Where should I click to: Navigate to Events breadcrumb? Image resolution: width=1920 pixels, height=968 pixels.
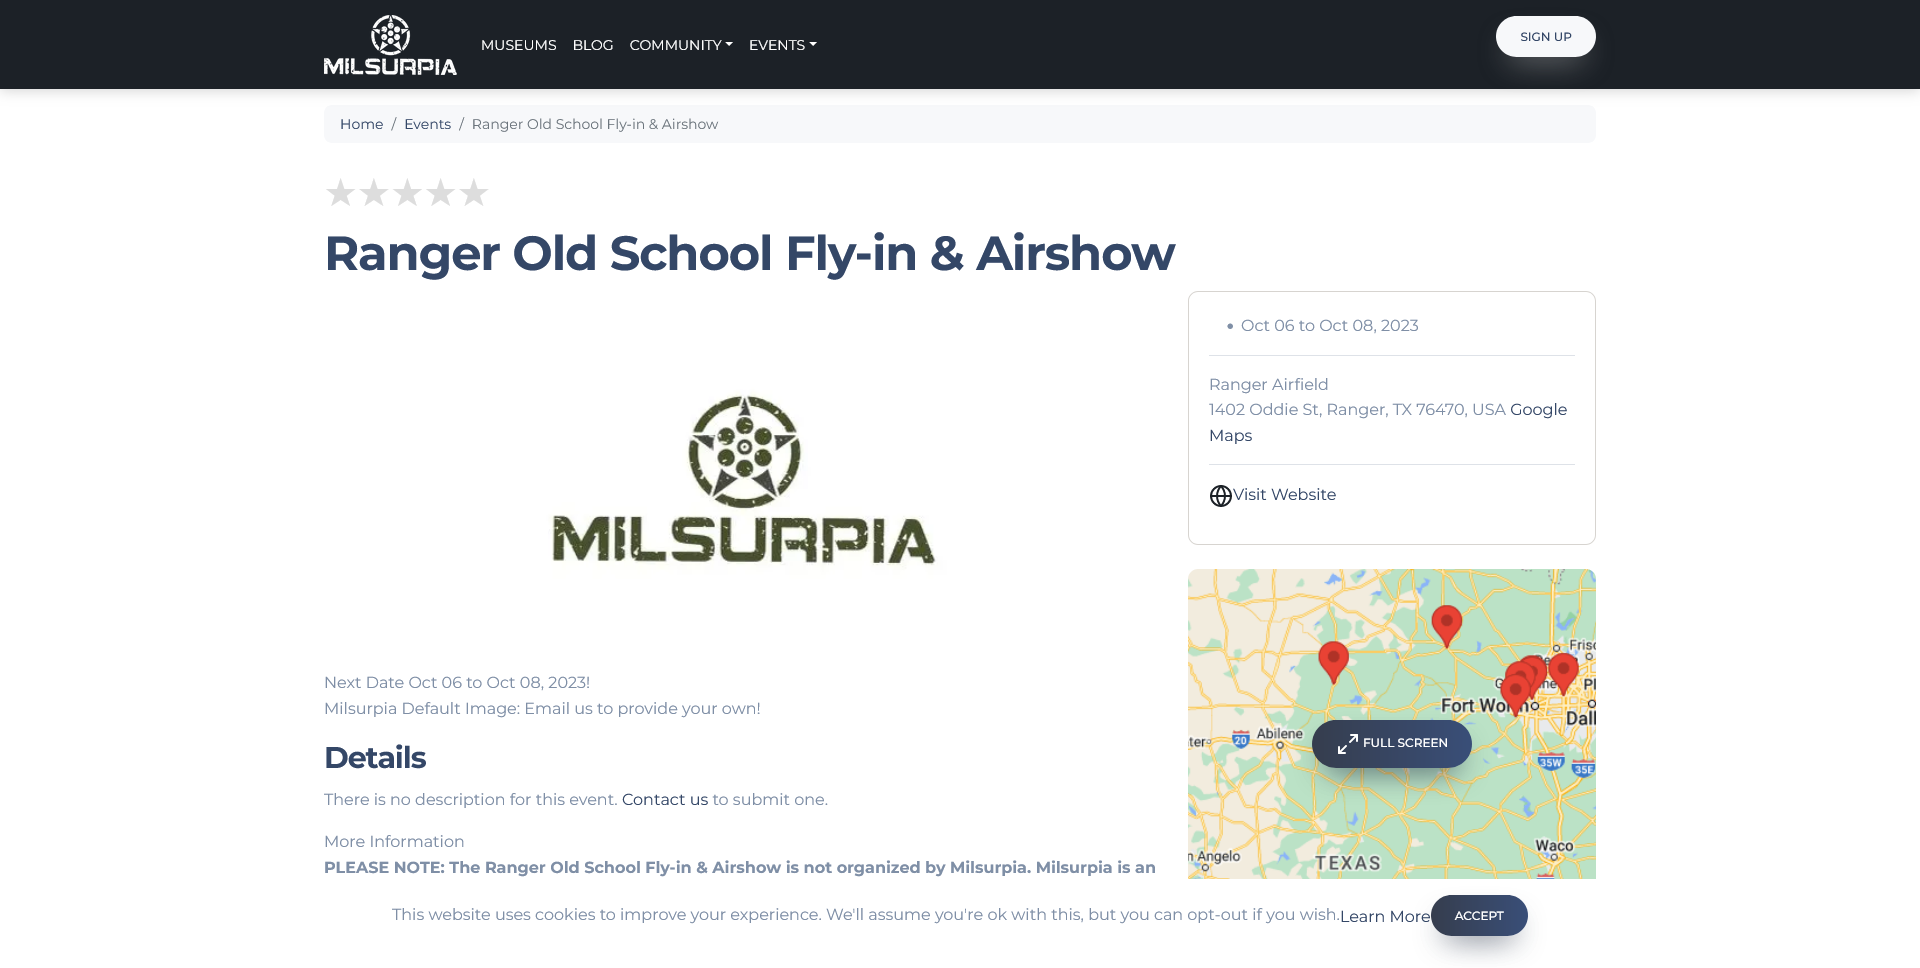point(427,124)
